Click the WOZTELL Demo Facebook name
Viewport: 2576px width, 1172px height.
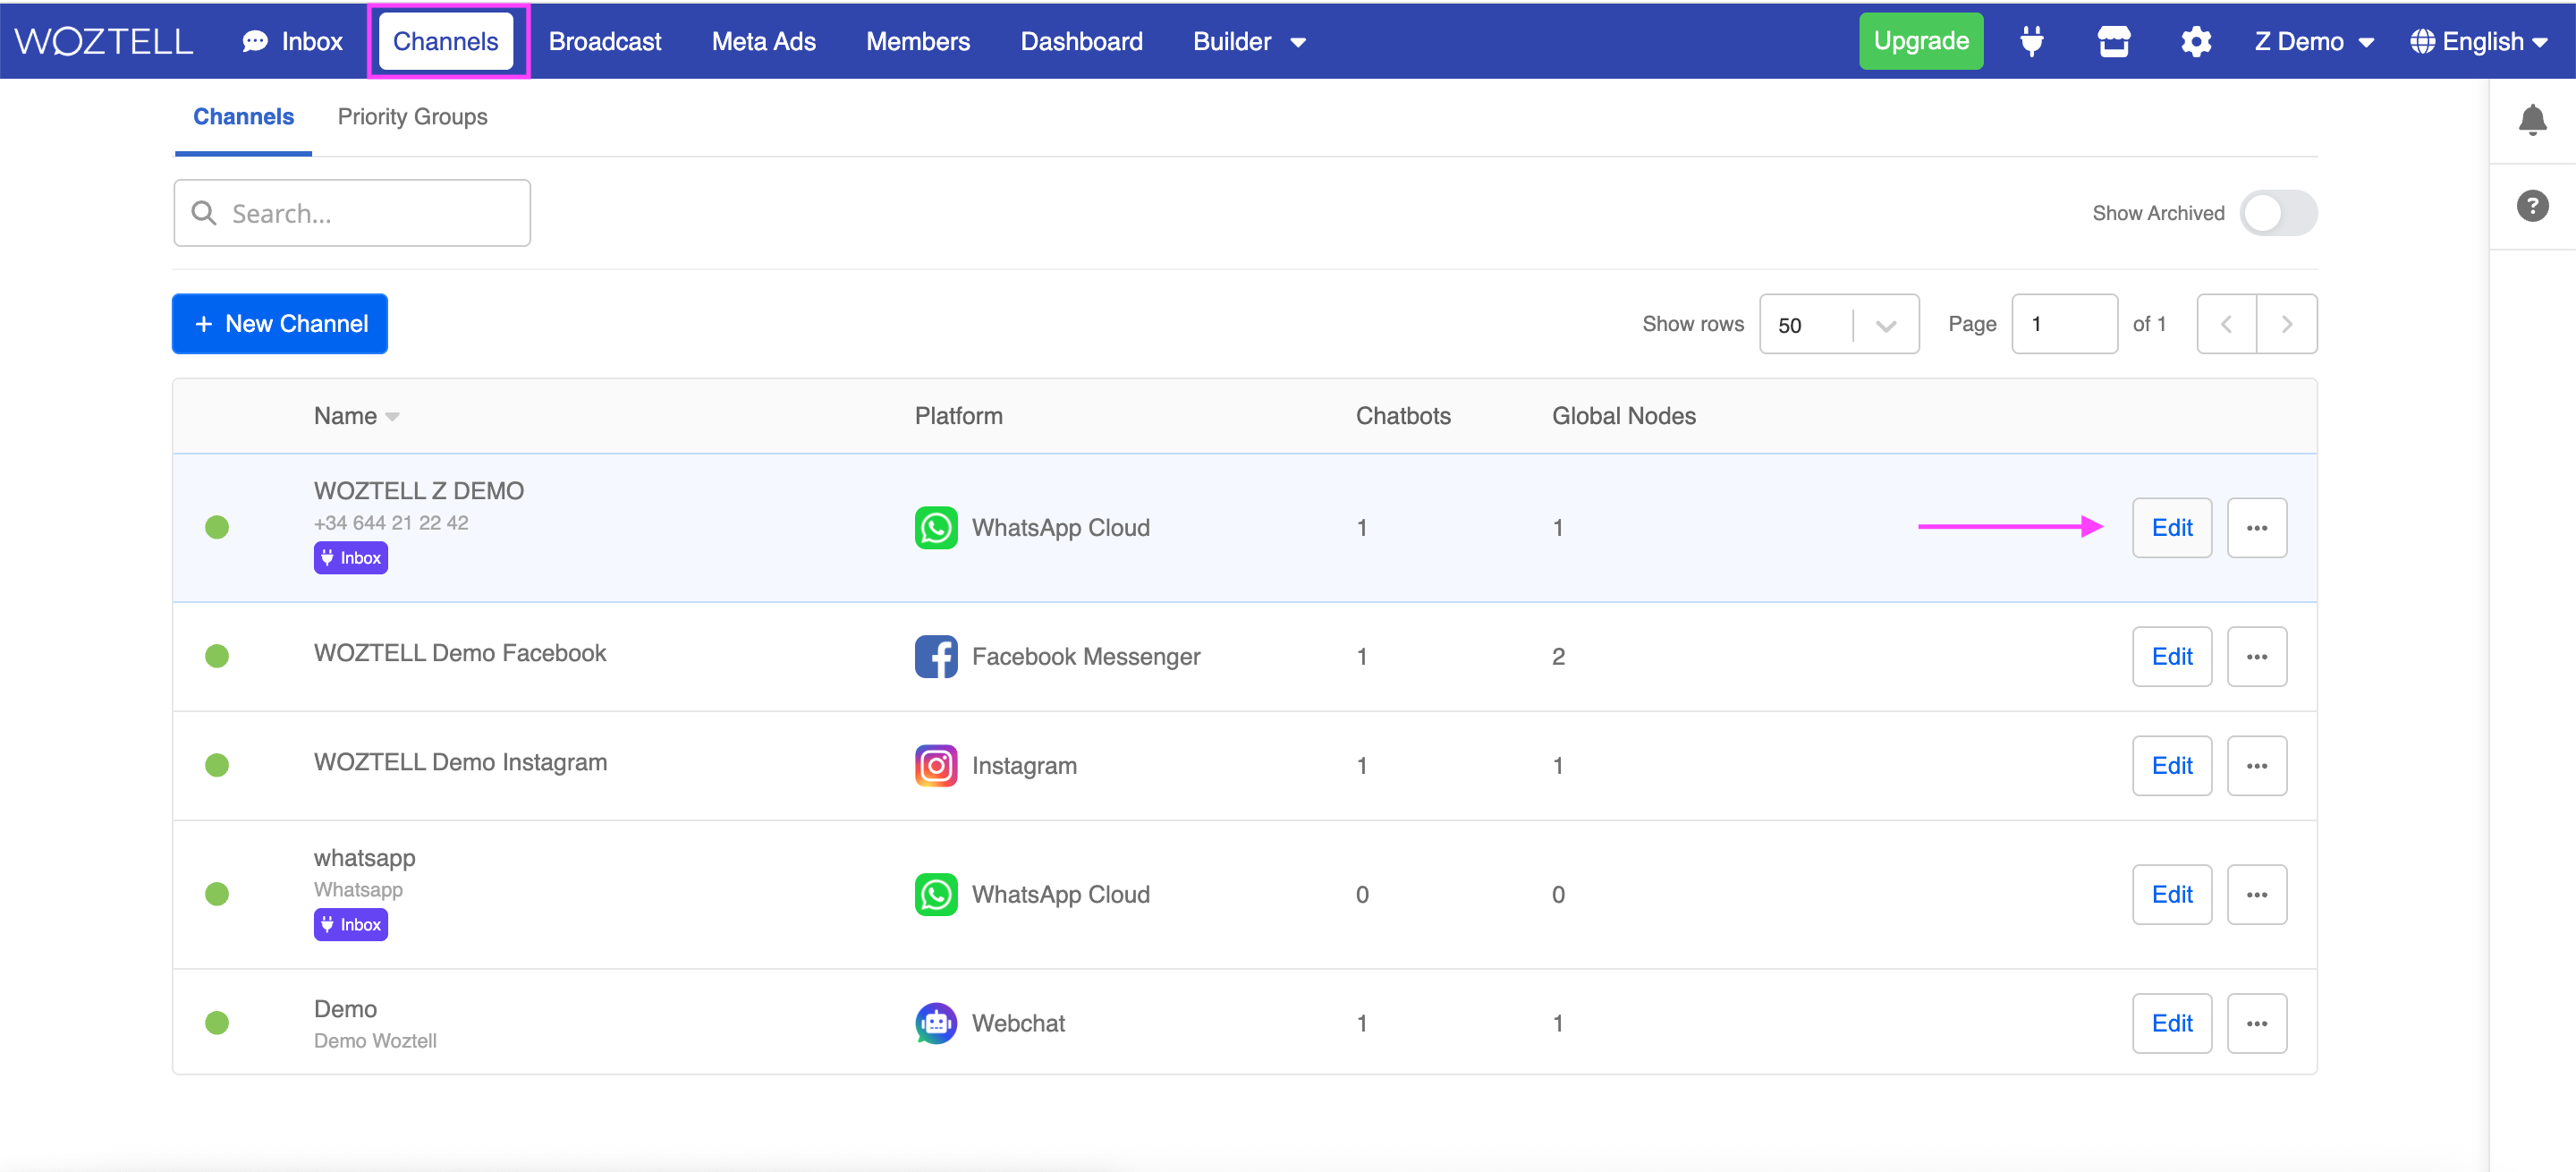click(x=460, y=653)
